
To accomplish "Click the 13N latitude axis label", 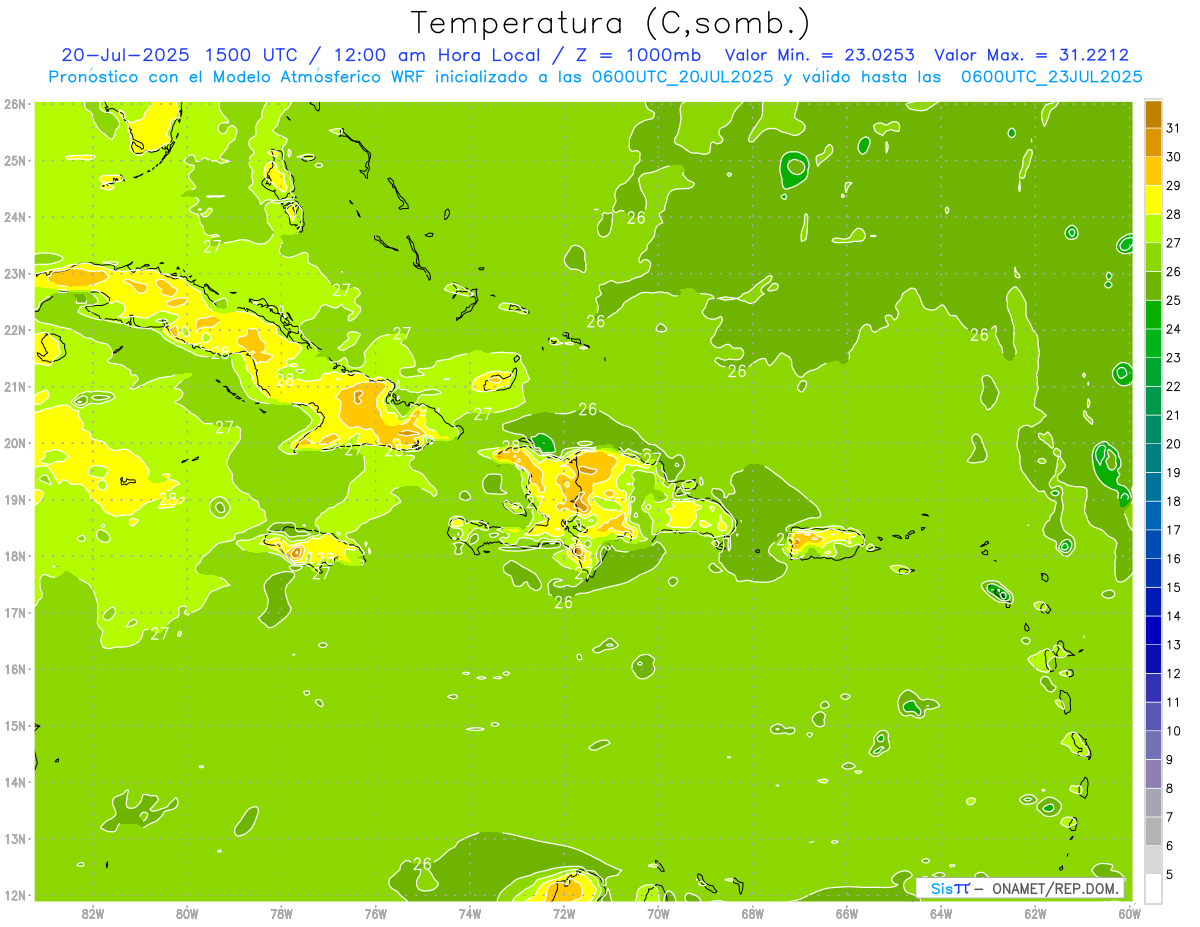I will pyautogui.click(x=15, y=839).
